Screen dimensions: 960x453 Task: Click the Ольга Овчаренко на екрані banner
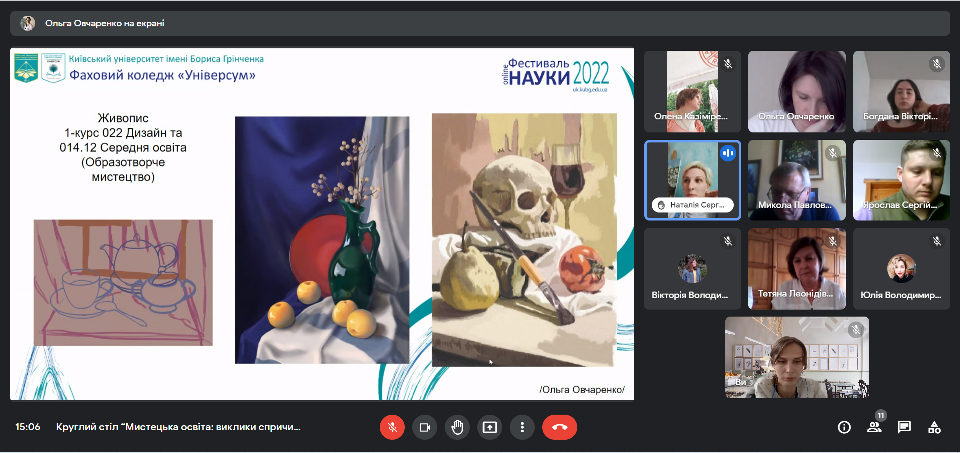click(x=480, y=23)
